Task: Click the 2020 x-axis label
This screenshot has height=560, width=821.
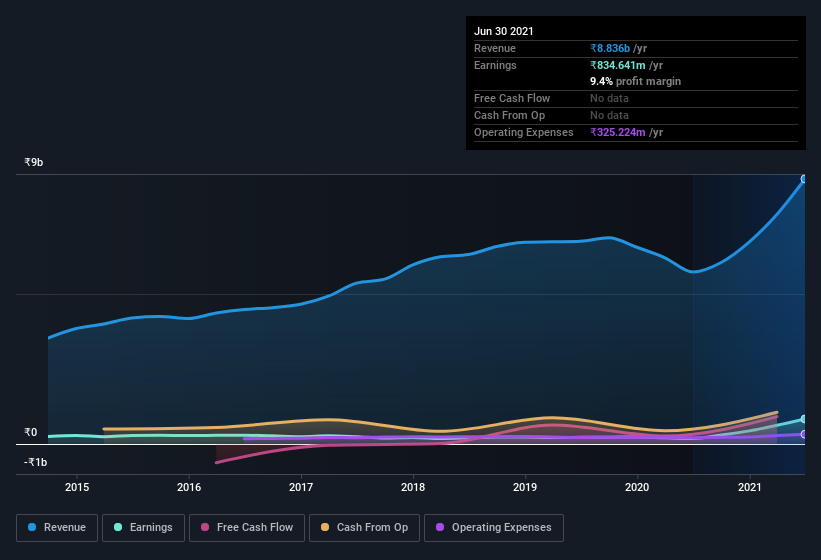Action: point(637,487)
